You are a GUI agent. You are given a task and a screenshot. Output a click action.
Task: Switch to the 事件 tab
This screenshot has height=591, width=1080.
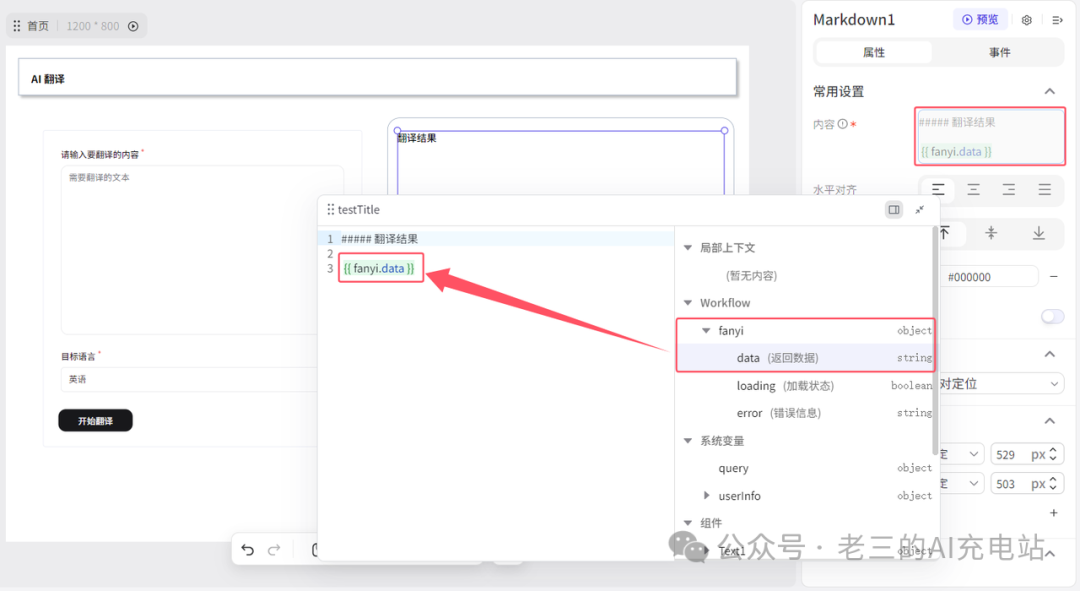pyautogui.click(x=999, y=52)
